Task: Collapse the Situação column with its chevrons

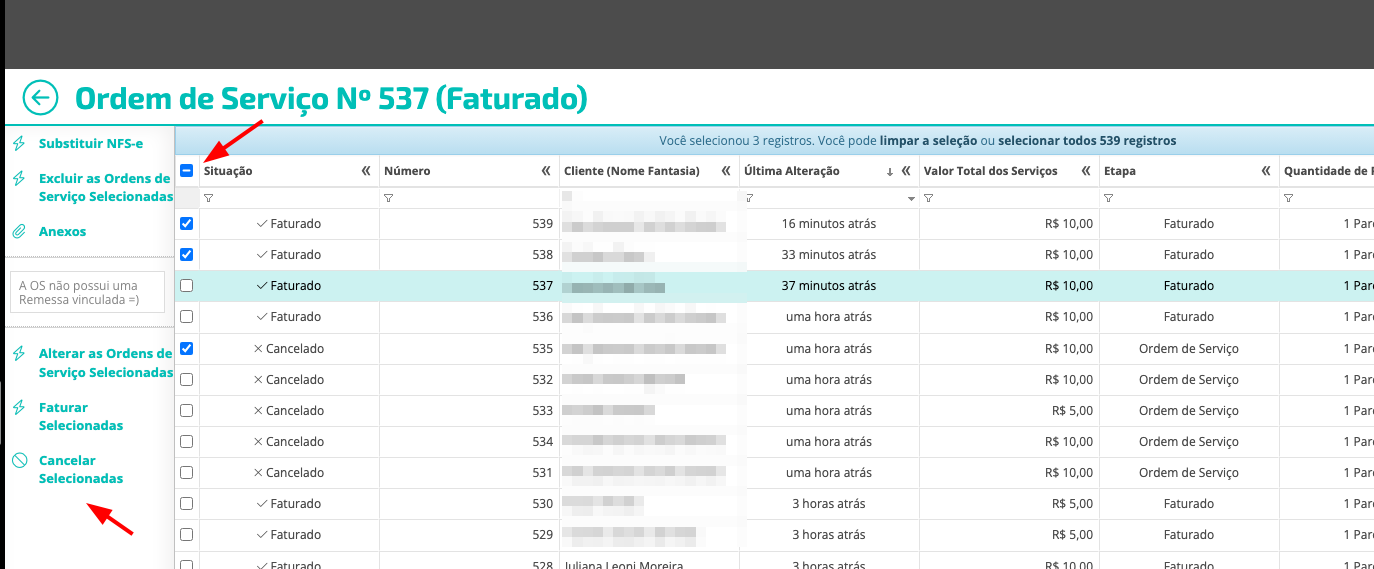Action: click(366, 171)
